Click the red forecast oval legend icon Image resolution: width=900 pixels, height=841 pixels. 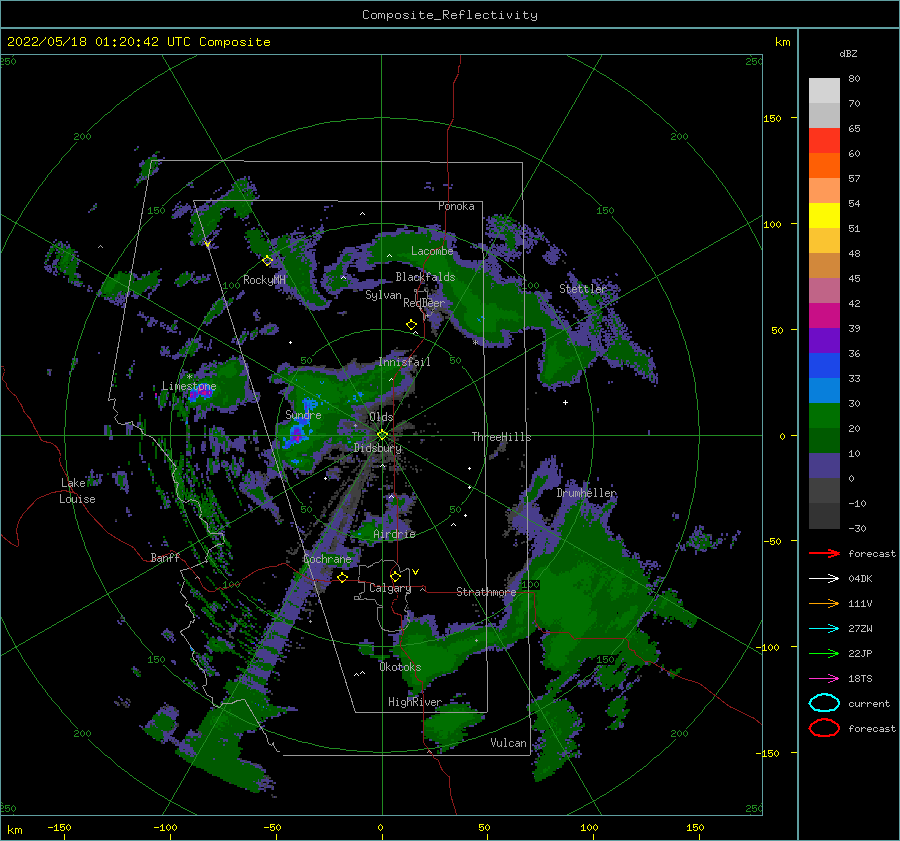[824, 728]
